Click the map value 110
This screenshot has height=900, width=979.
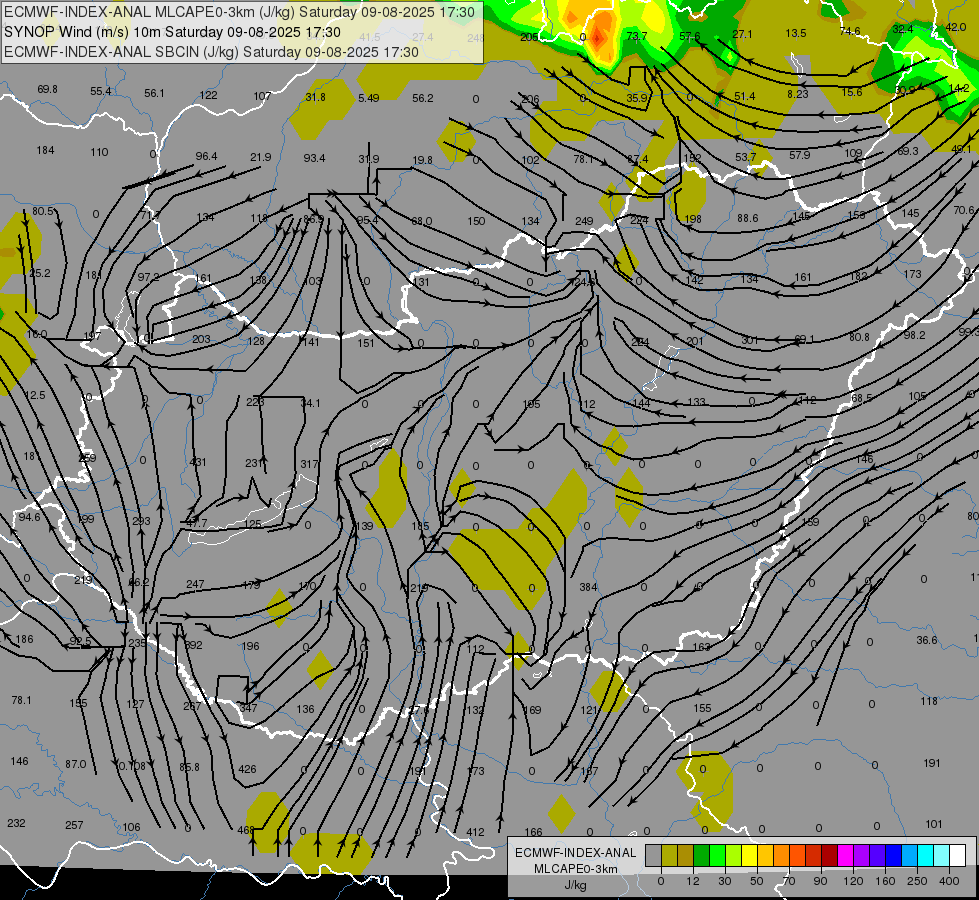click(99, 152)
